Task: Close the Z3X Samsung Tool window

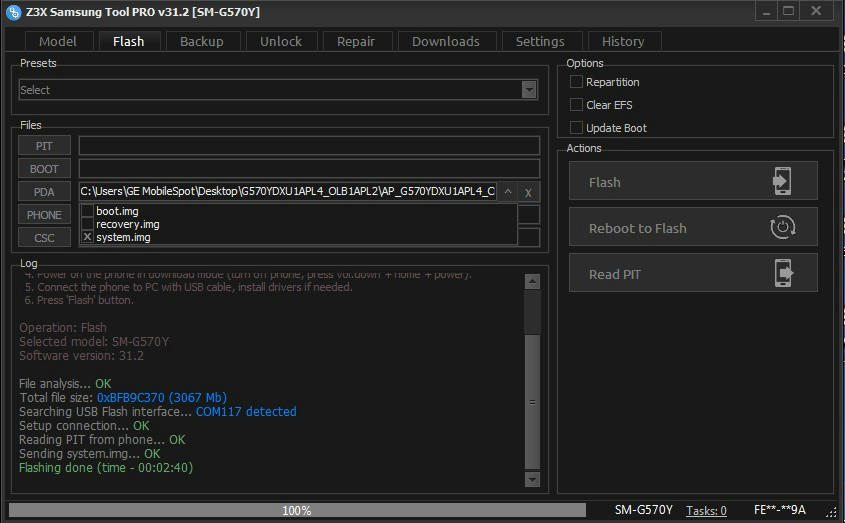Action: [816, 11]
